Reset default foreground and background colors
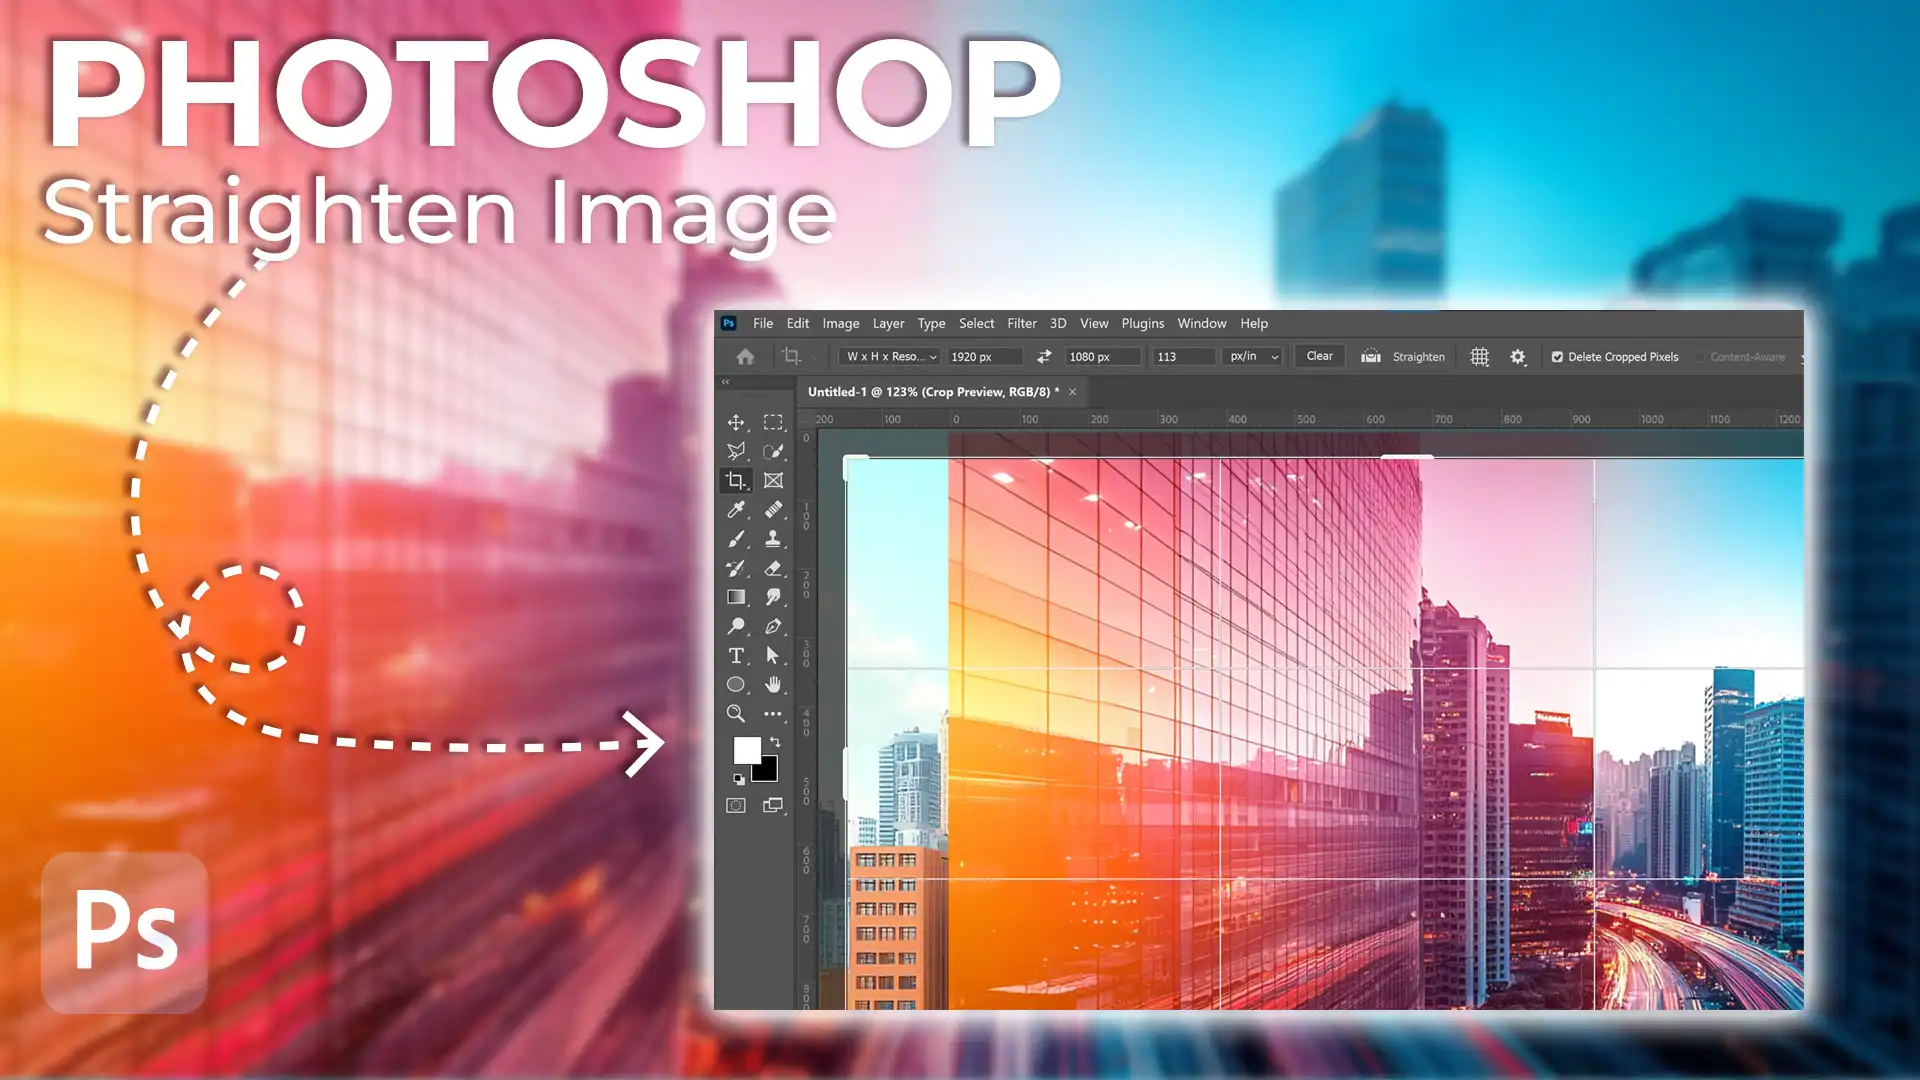Image resolution: width=1920 pixels, height=1080 pixels. 739,779
